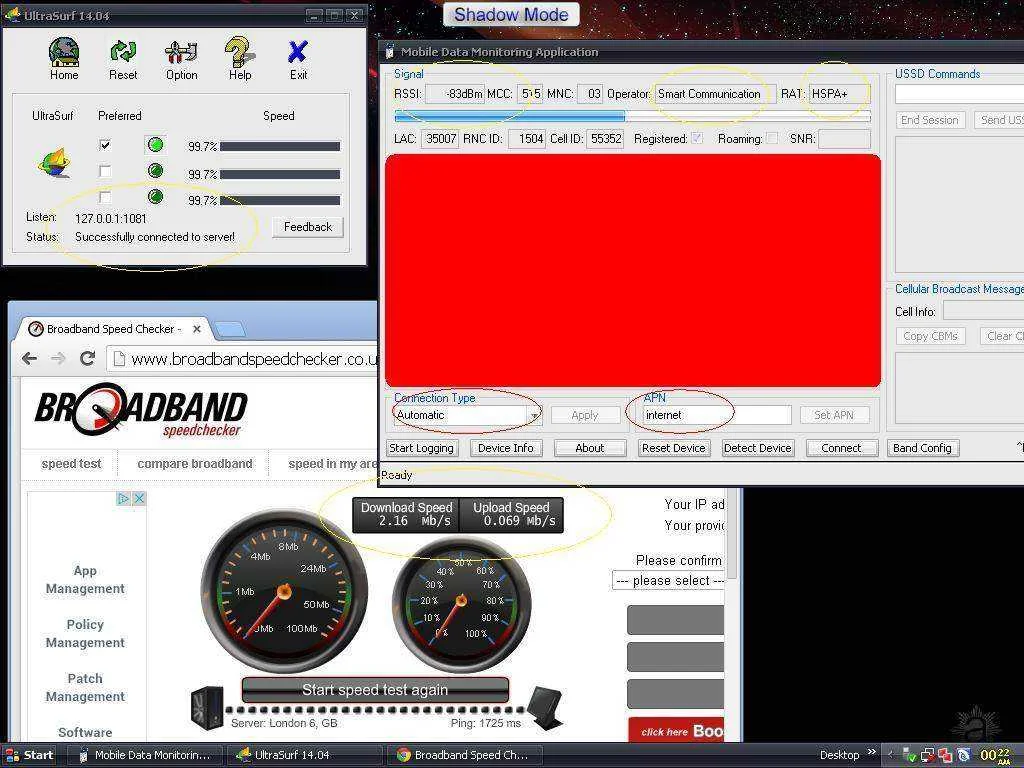This screenshot has height=768, width=1024.
Task: Click the UltraSurf Exit icon
Action: [x=298, y=52]
